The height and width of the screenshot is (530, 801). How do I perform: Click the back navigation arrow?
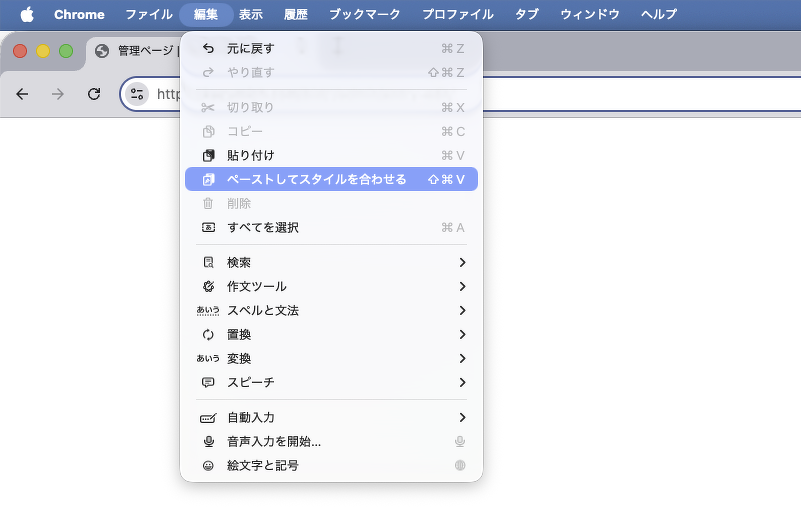pos(22,94)
